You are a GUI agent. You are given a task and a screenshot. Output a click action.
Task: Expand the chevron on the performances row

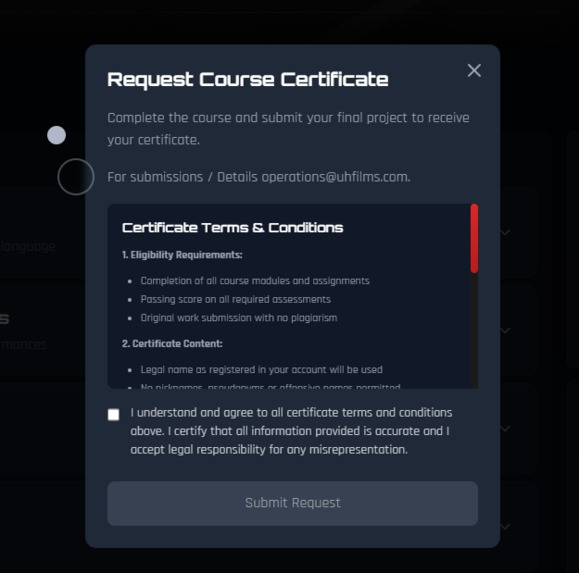click(505, 330)
